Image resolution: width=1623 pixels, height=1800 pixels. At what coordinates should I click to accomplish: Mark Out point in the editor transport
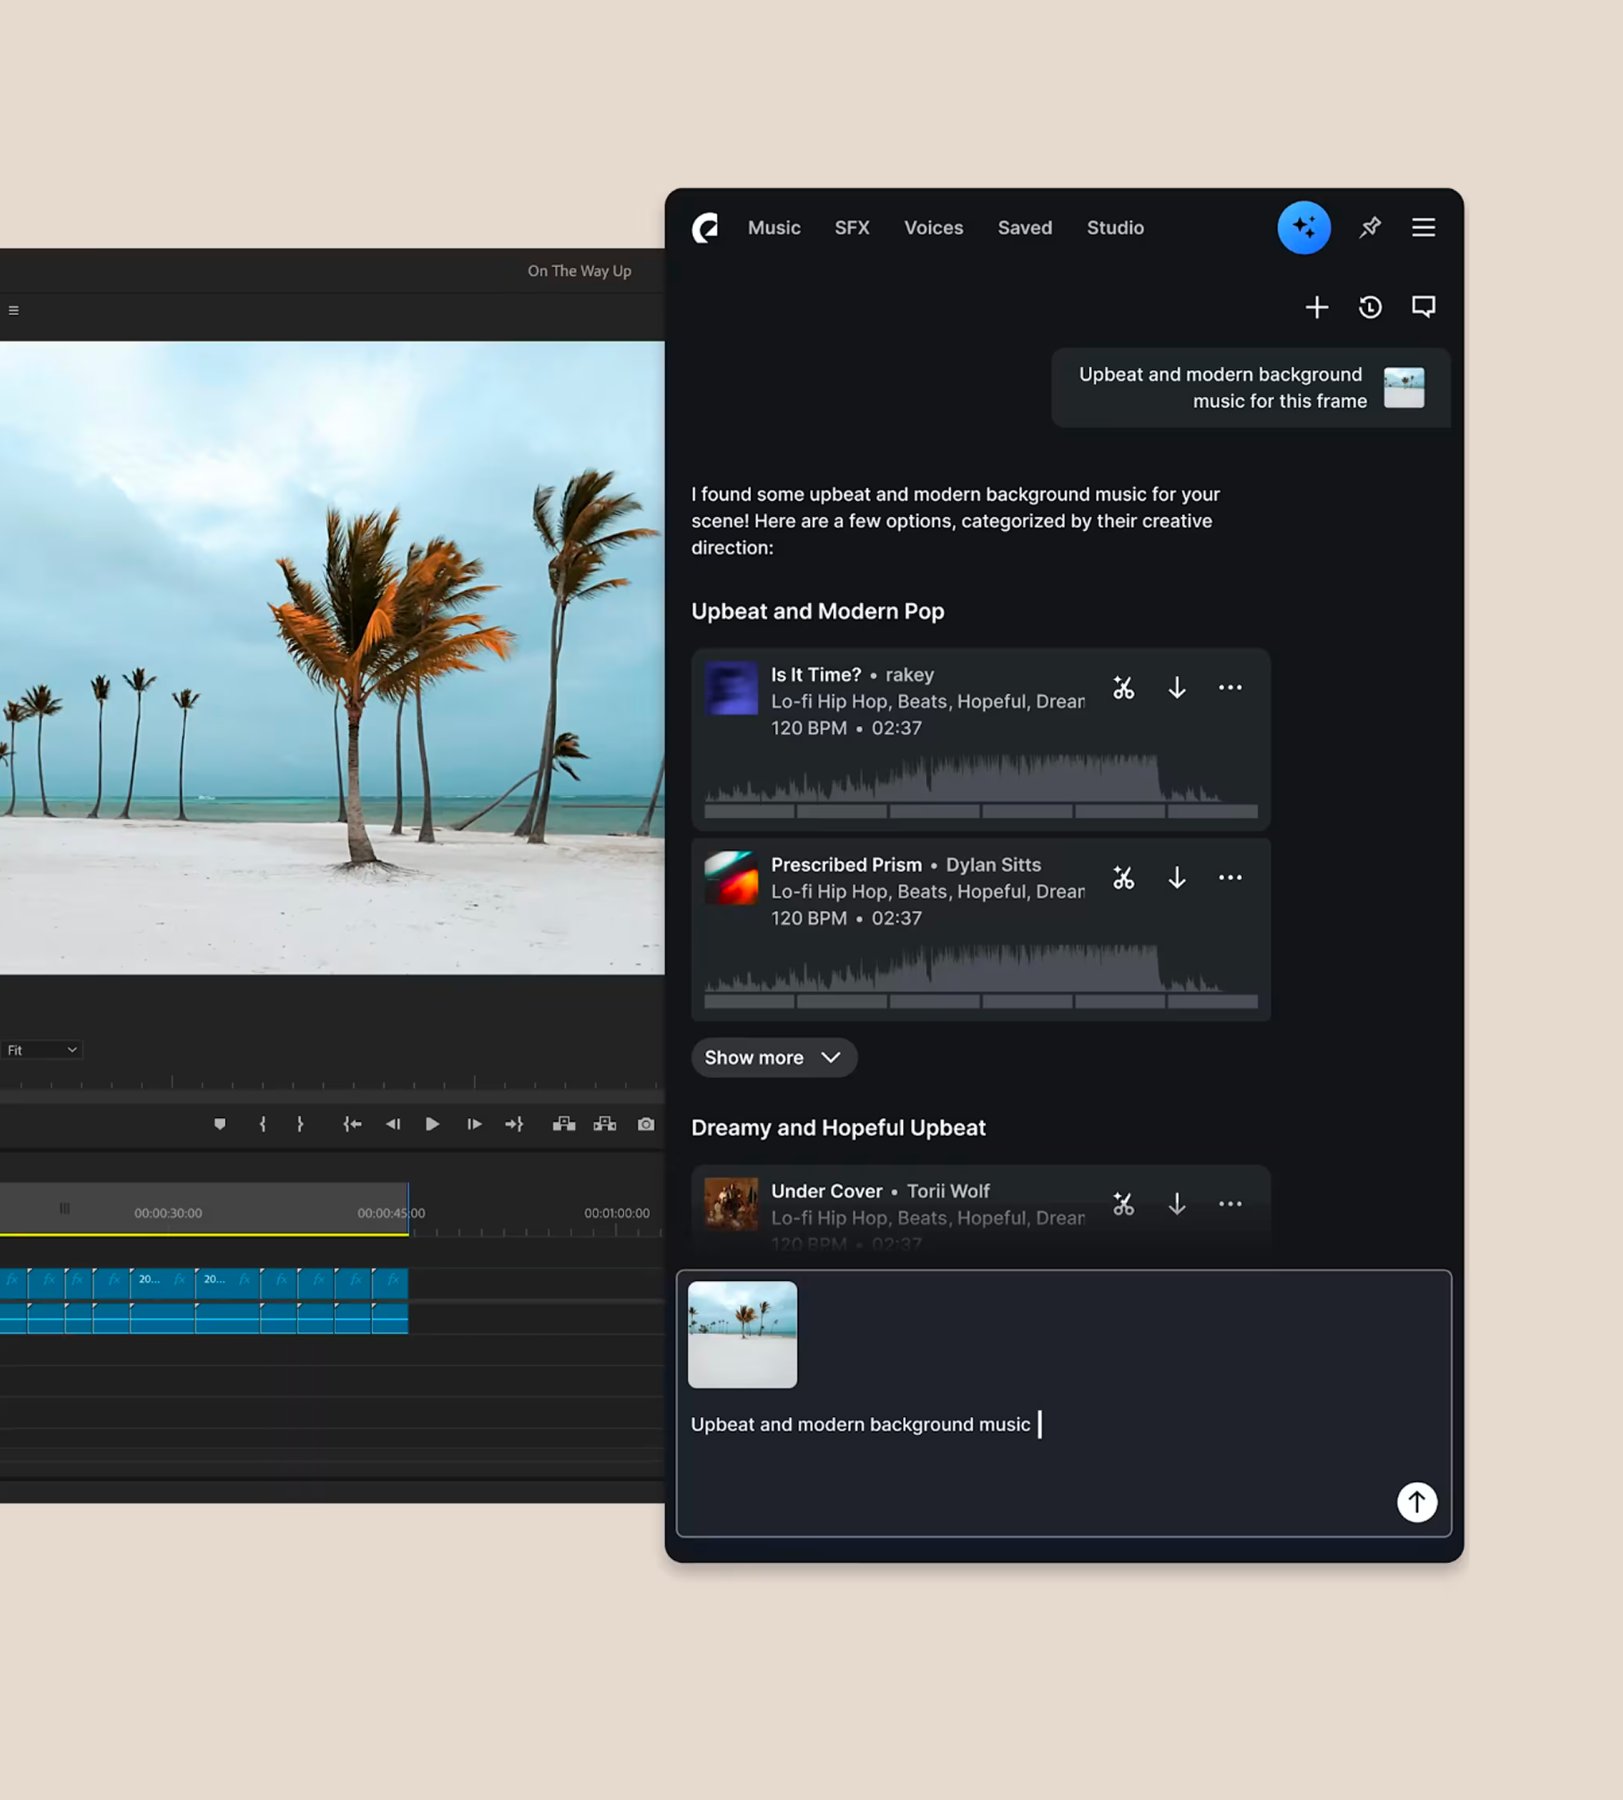pos(300,1125)
